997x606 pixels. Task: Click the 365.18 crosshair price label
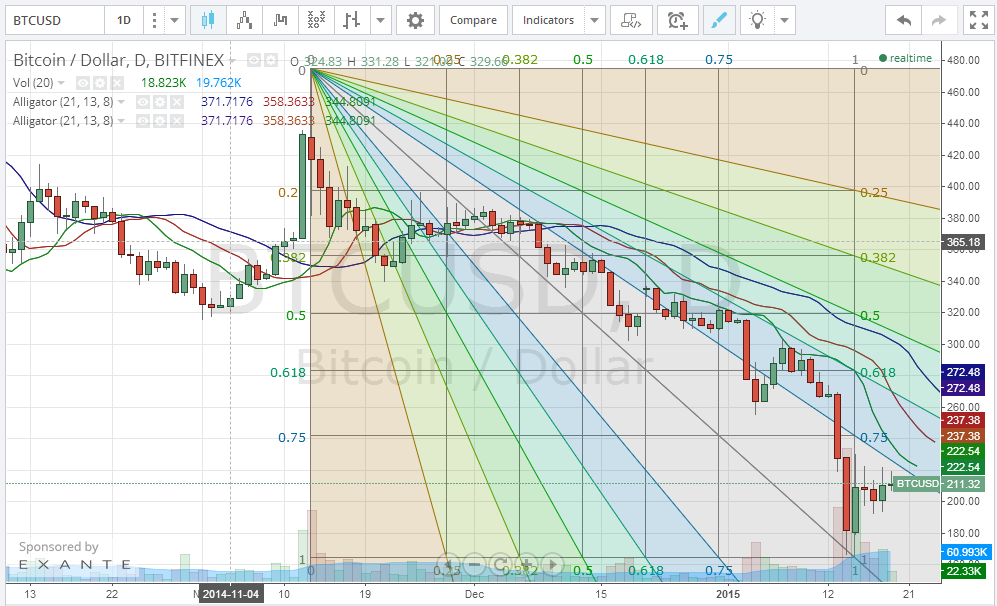coord(963,242)
